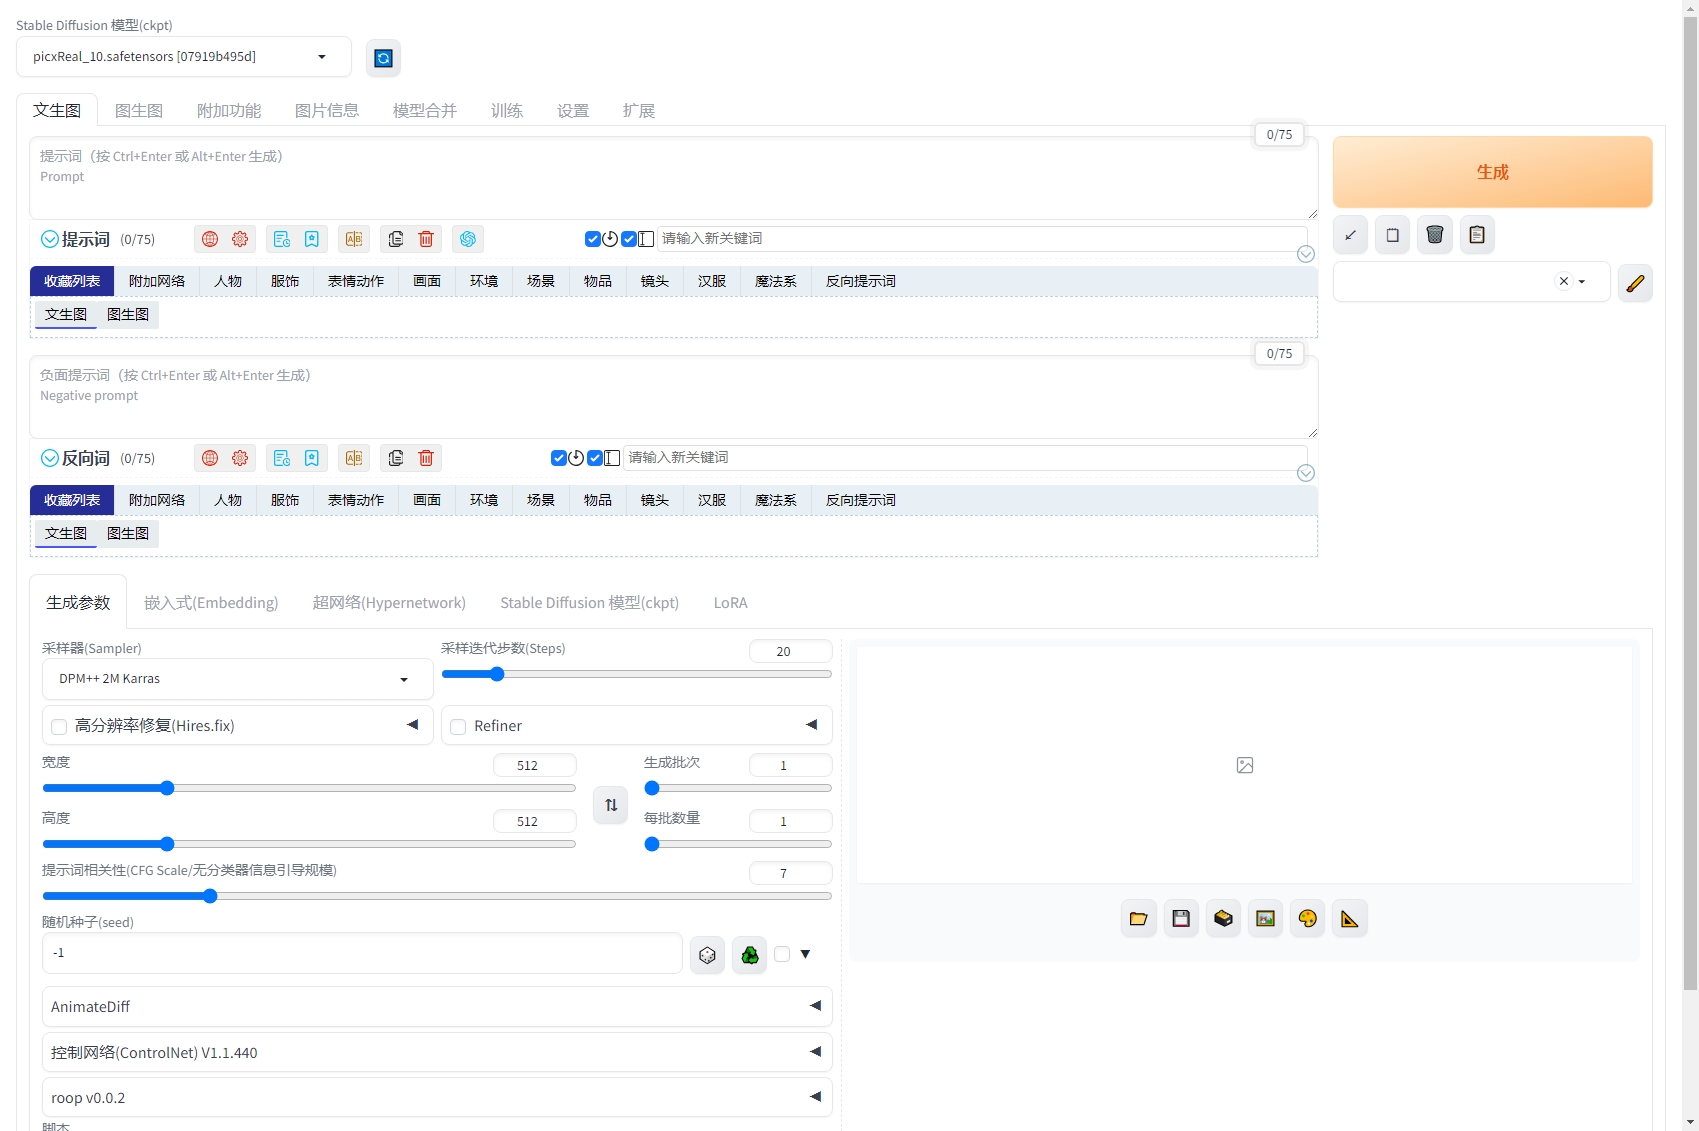
Task: Toggle the extra seed checkbox
Action: click(782, 954)
